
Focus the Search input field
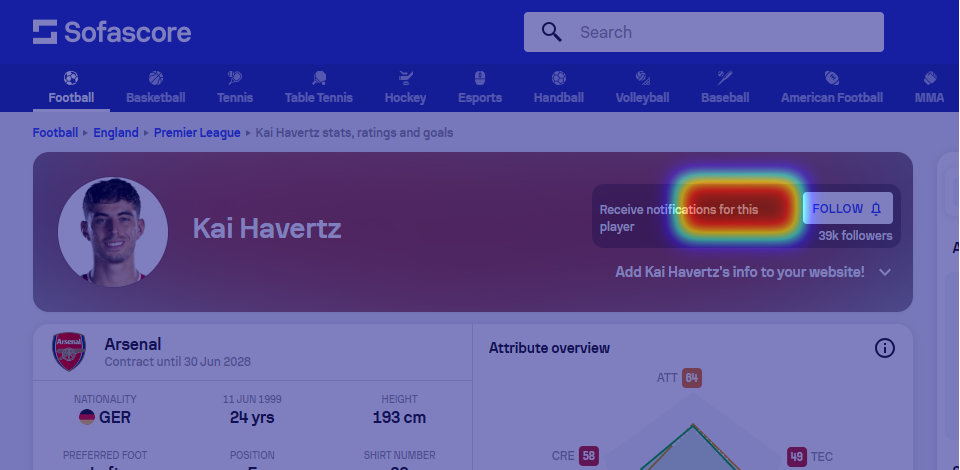click(703, 32)
